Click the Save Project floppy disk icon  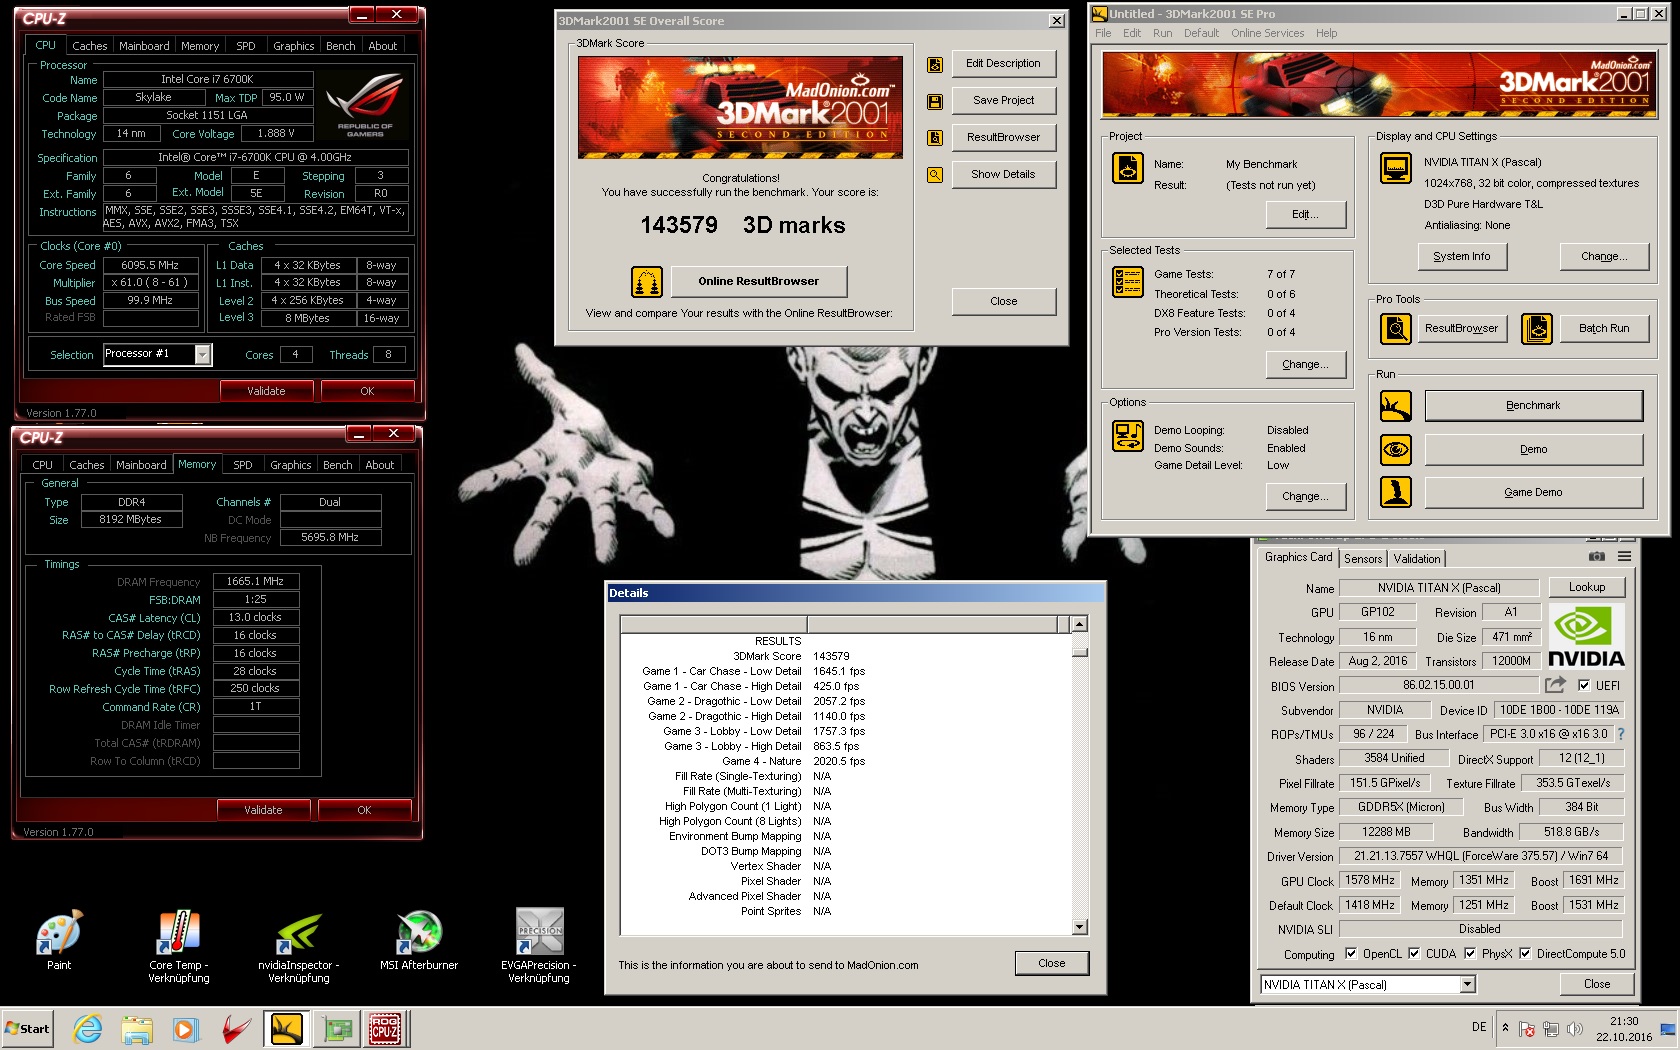point(935,102)
